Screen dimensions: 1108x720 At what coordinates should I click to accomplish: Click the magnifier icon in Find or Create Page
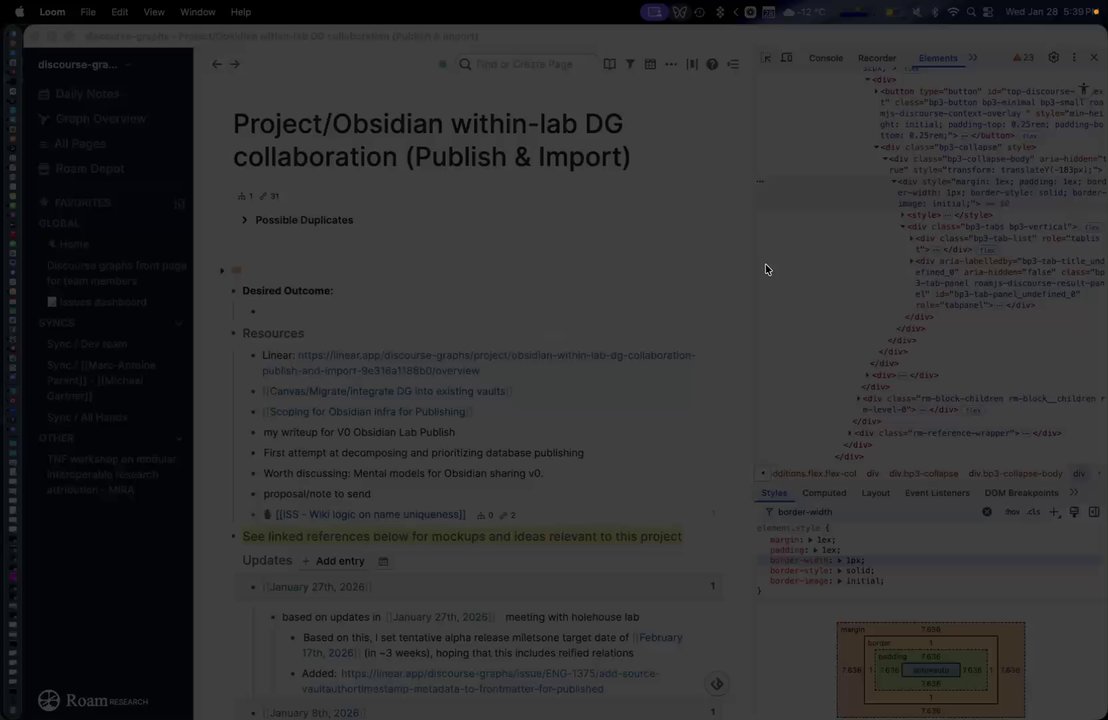tap(465, 64)
